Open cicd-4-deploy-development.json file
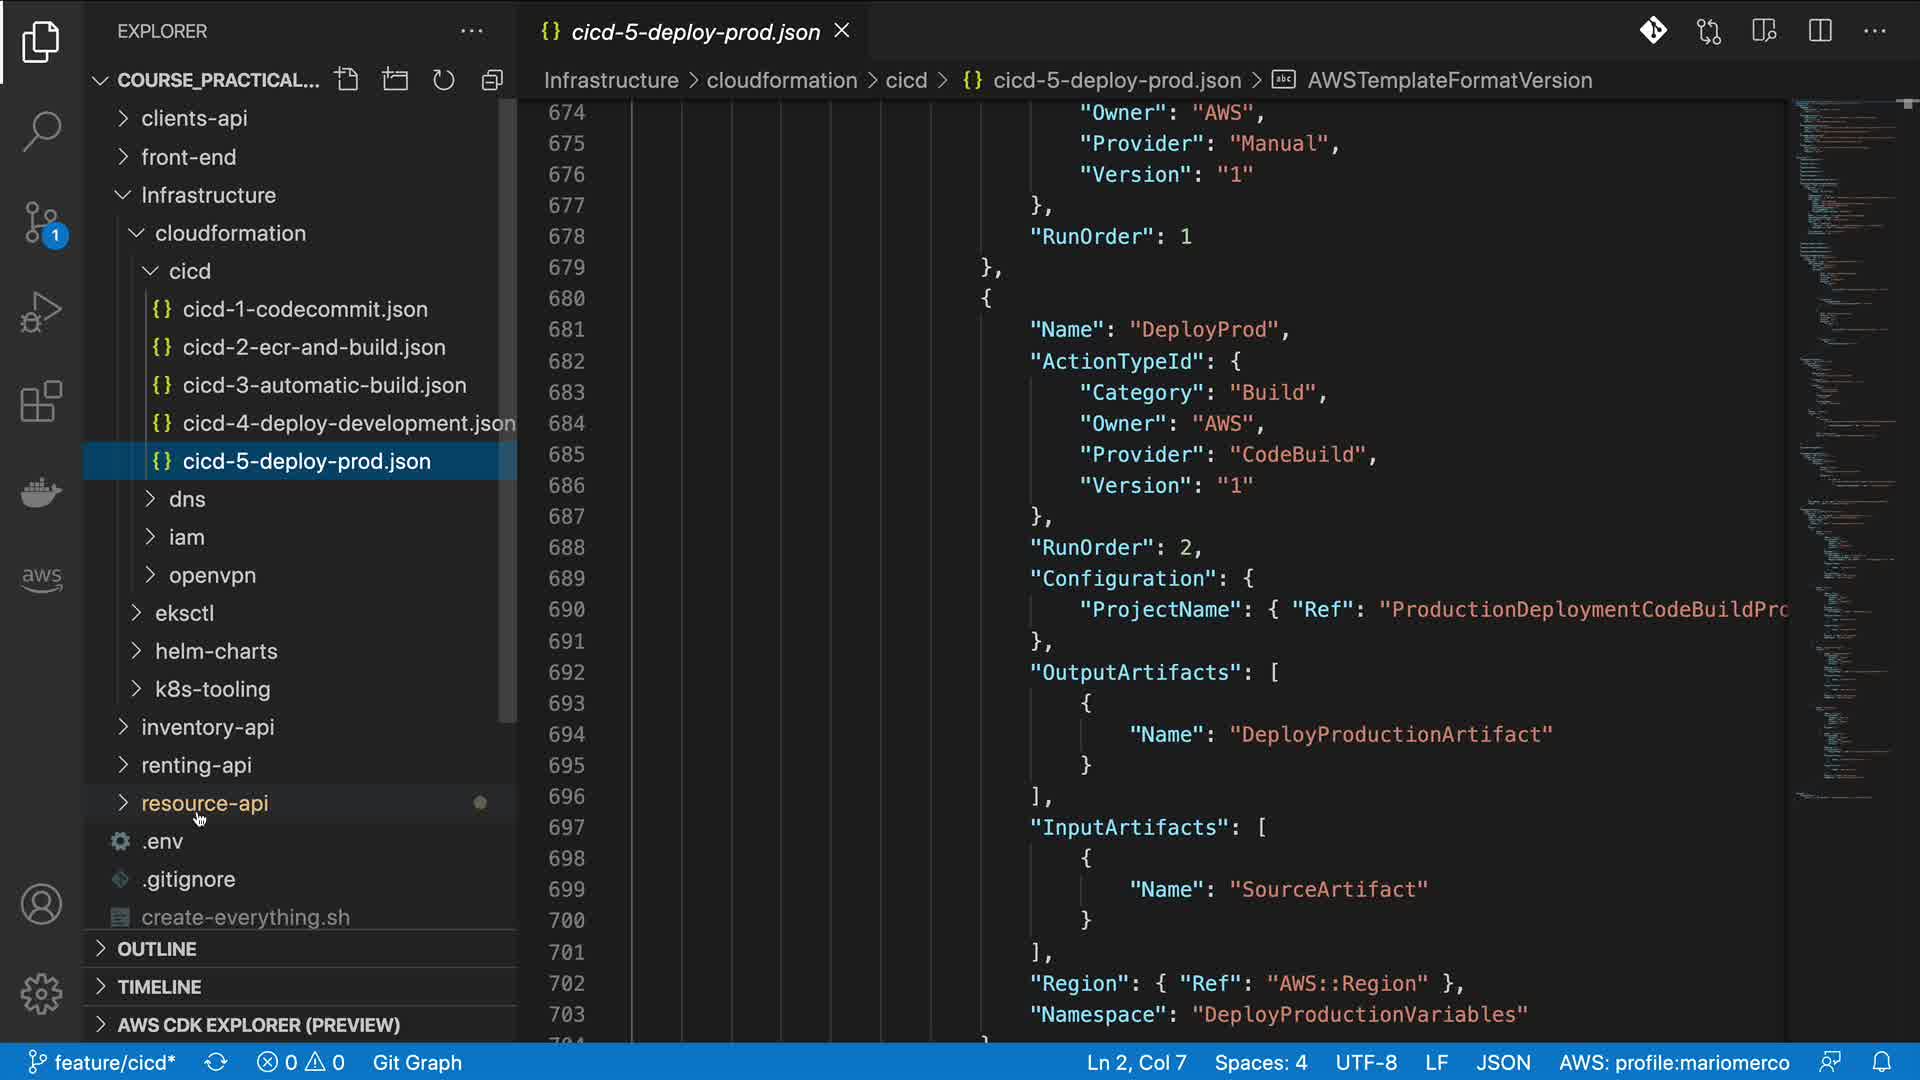This screenshot has height=1080, width=1920. pos(348,423)
